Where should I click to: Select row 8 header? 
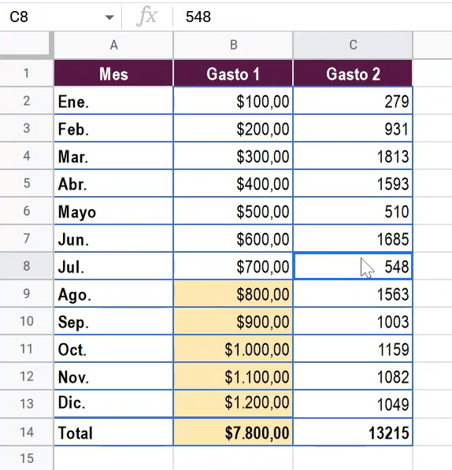coord(27,266)
